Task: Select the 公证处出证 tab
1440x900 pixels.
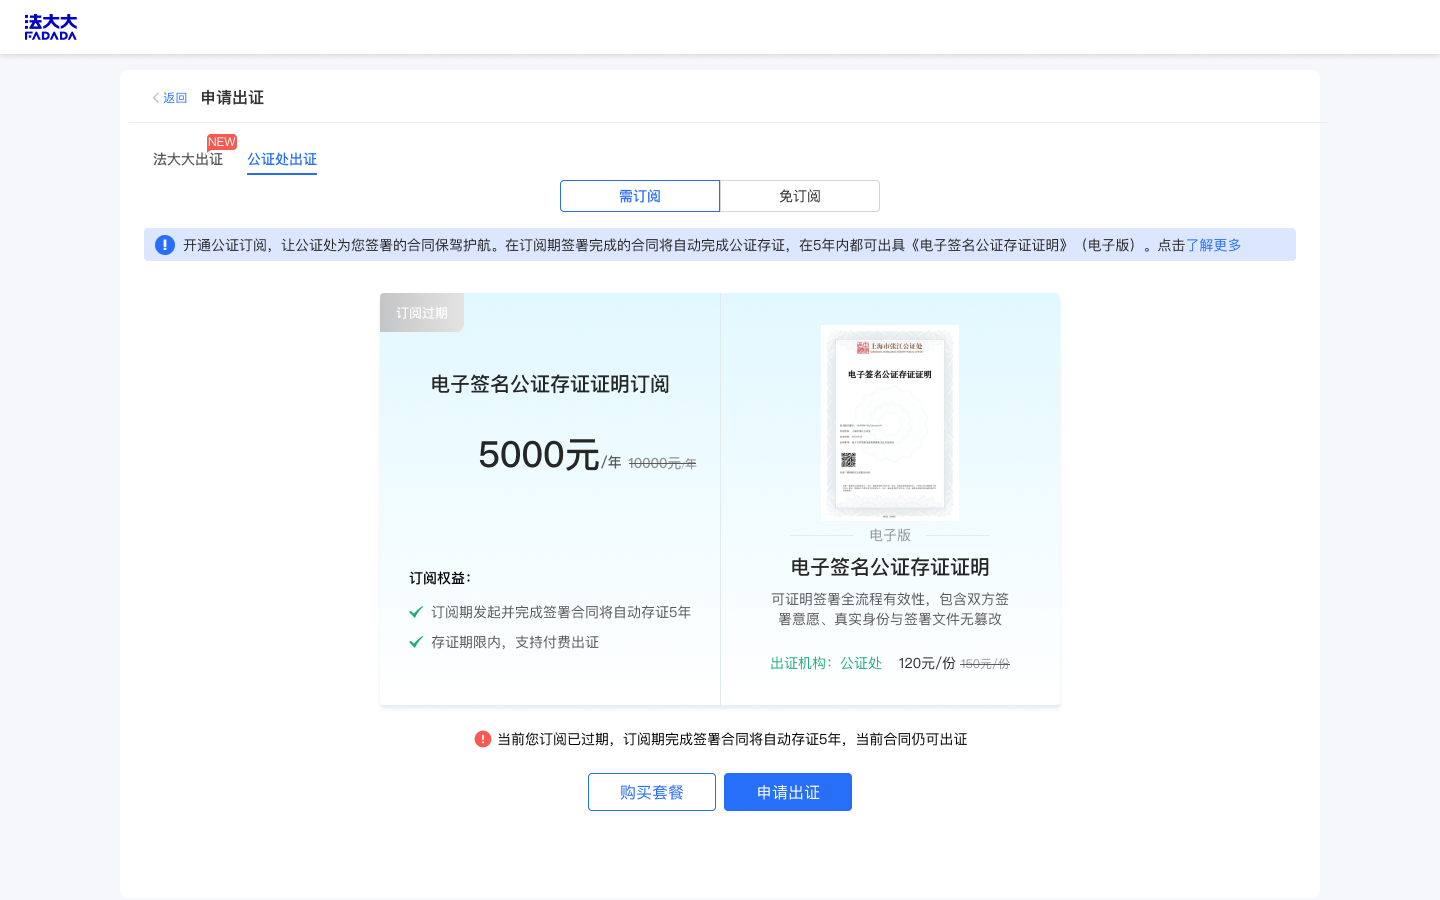Action: click(x=282, y=159)
